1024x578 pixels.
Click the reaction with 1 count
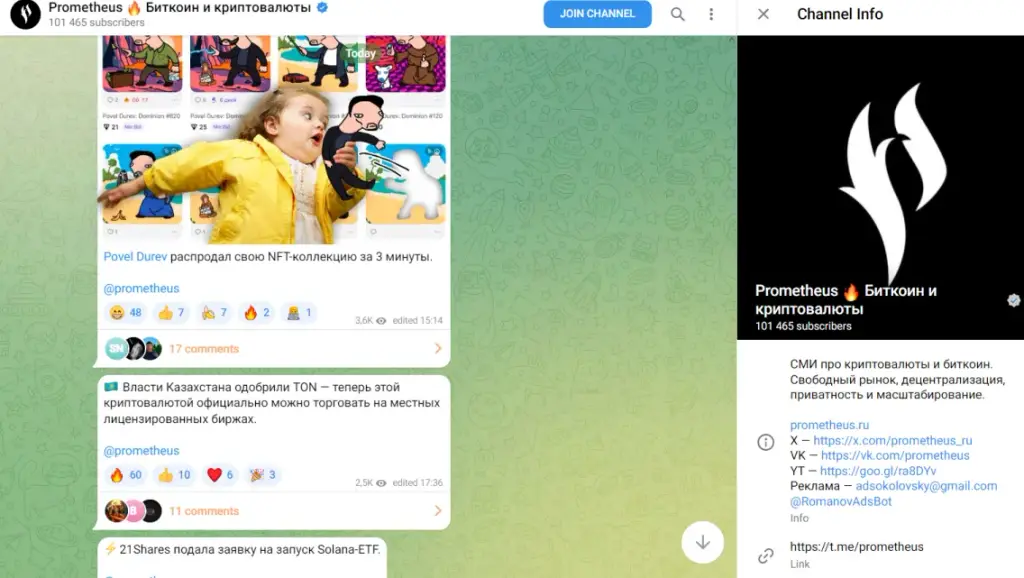tap(299, 313)
